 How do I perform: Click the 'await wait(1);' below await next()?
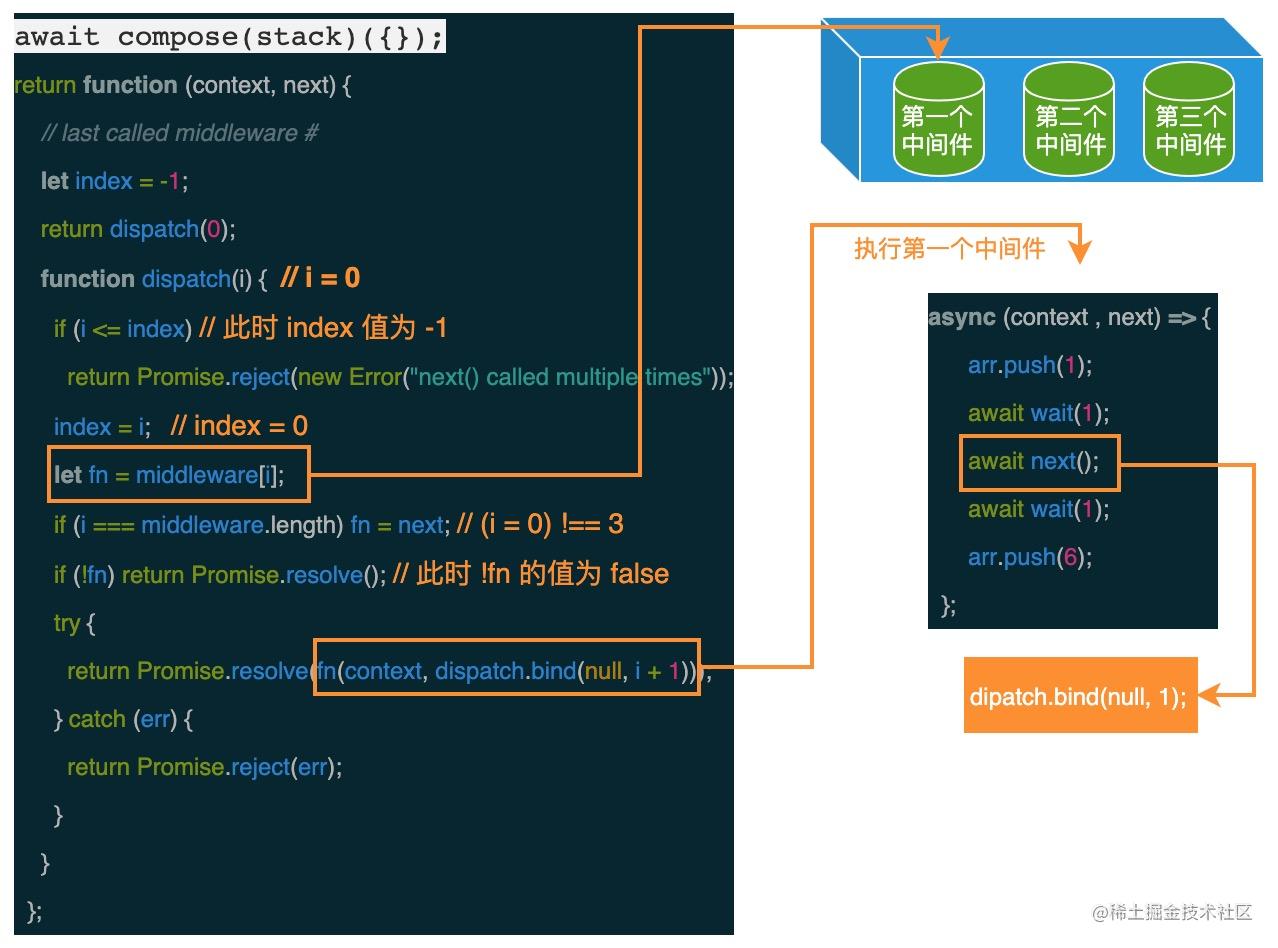[x=1039, y=509]
